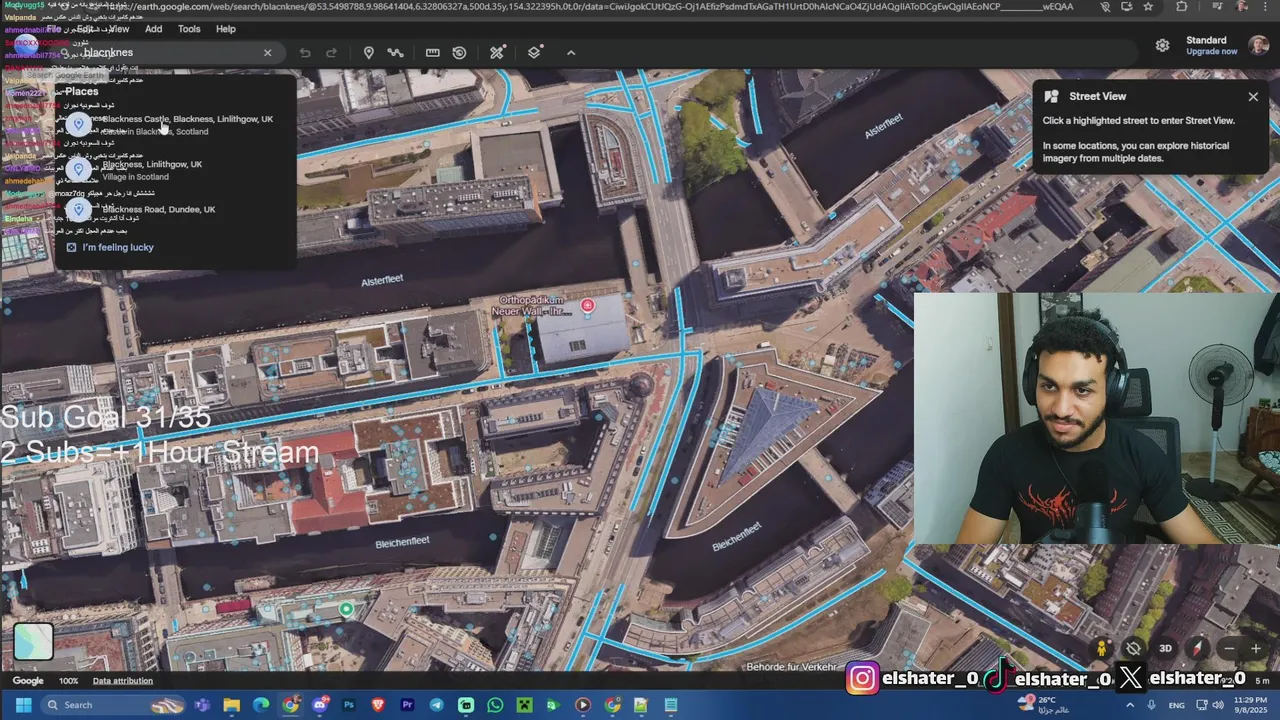This screenshot has height=720, width=1280.
Task: Click Upgrade now link
Action: click(1211, 52)
